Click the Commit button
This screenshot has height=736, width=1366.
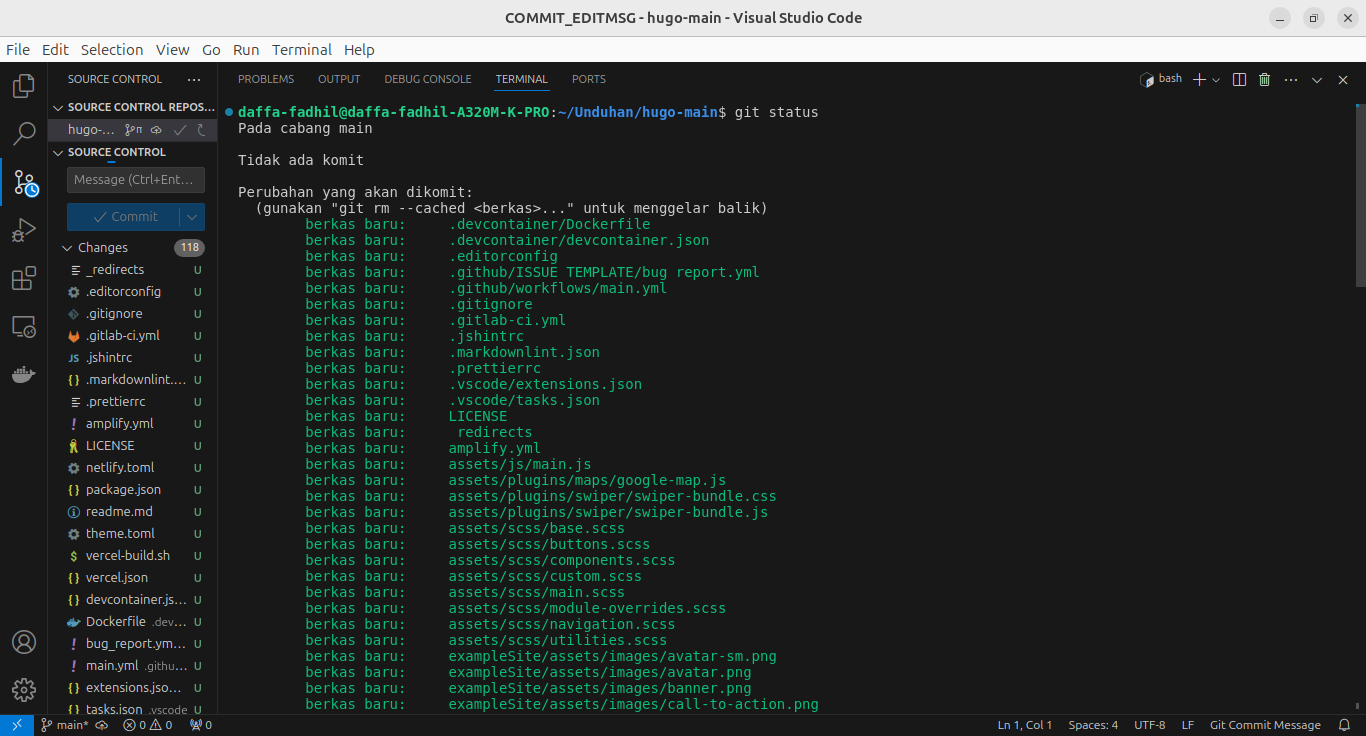click(124, 217)
